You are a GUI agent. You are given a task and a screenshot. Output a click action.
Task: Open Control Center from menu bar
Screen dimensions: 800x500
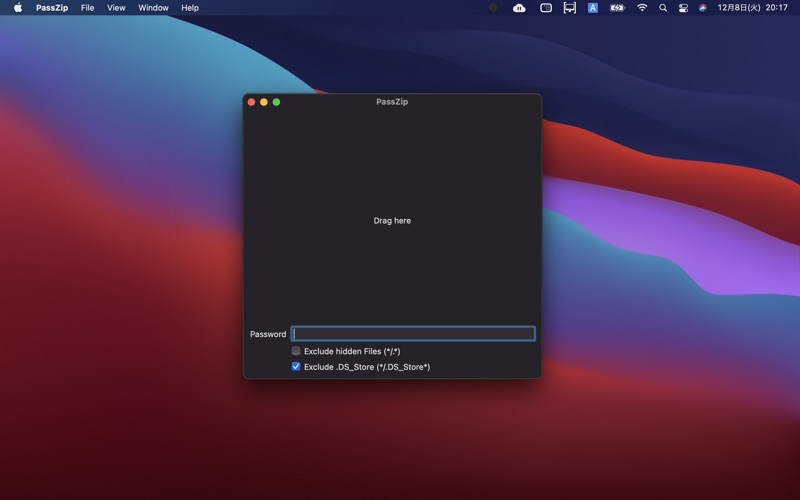(683, 8)
